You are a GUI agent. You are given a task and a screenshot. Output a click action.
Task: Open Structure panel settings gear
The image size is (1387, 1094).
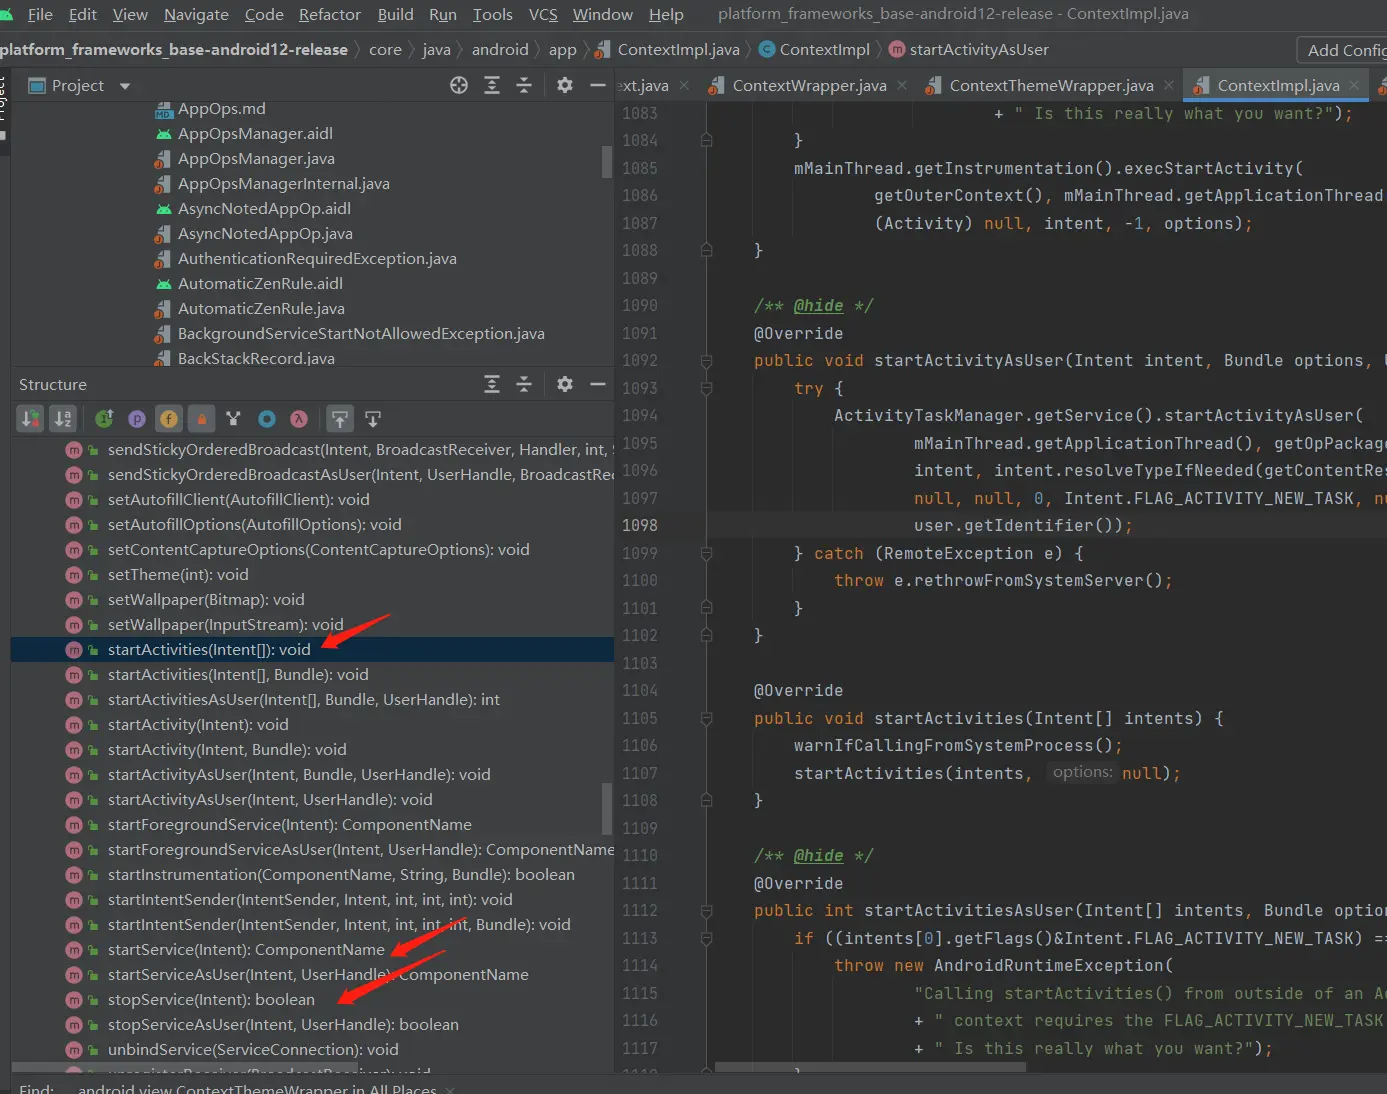tap(565, 384)
